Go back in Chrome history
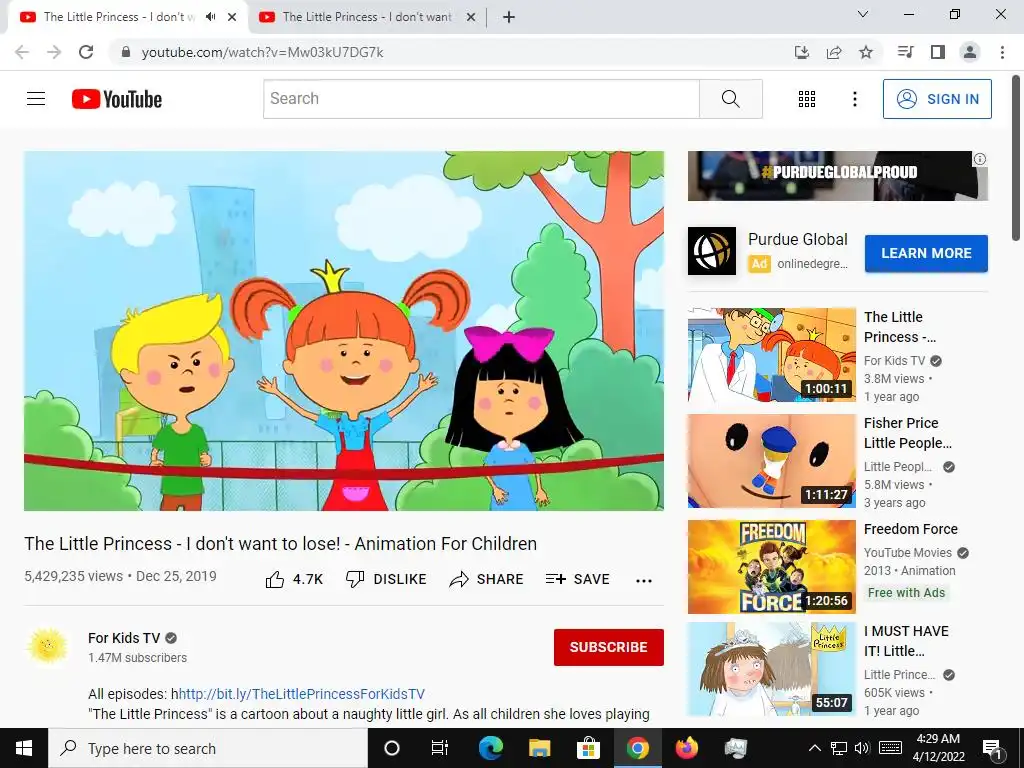 pyautogui.click(x=22, y=52)
